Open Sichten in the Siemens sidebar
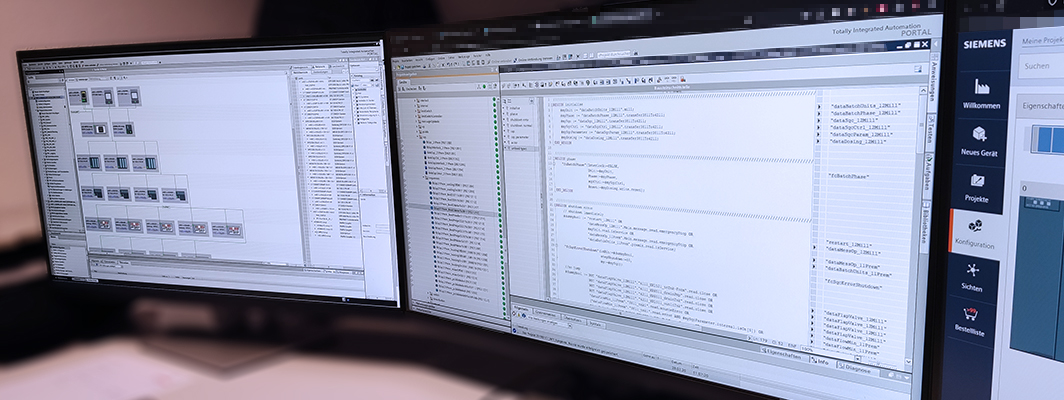This screenshot has height=400, width=1064. point(972,277)
